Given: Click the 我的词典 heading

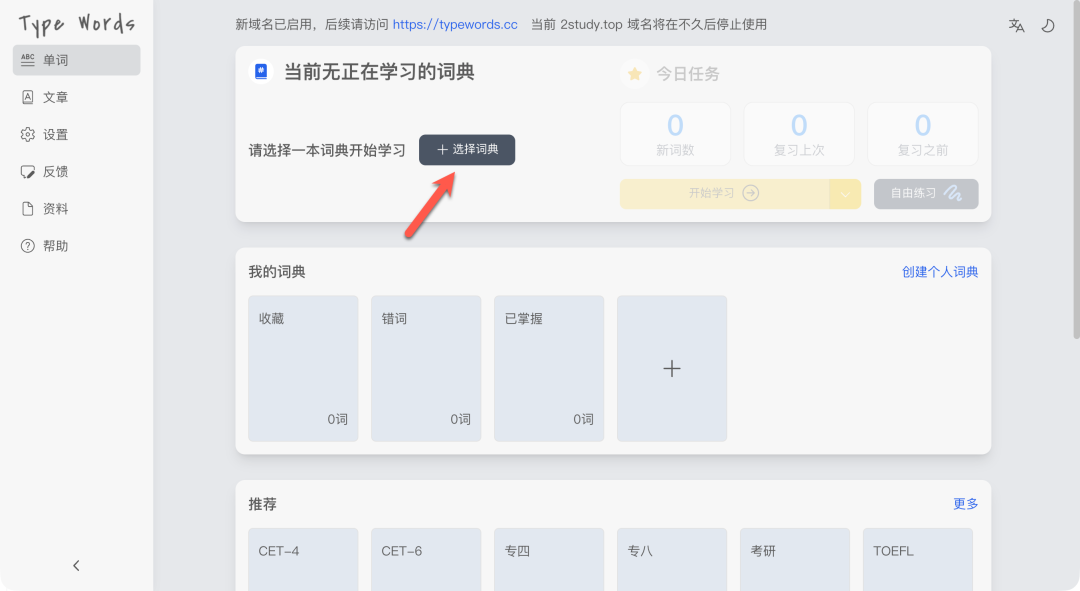Looking at the screenshot, I should click(x=277, y=272).
